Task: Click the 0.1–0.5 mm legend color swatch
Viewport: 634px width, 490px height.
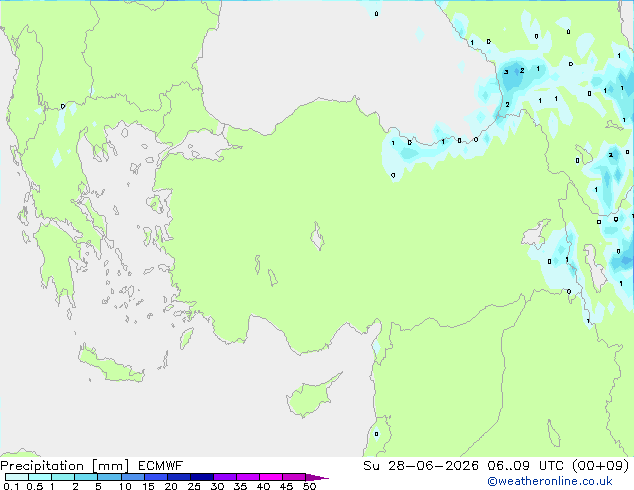Action: point(17,477)
